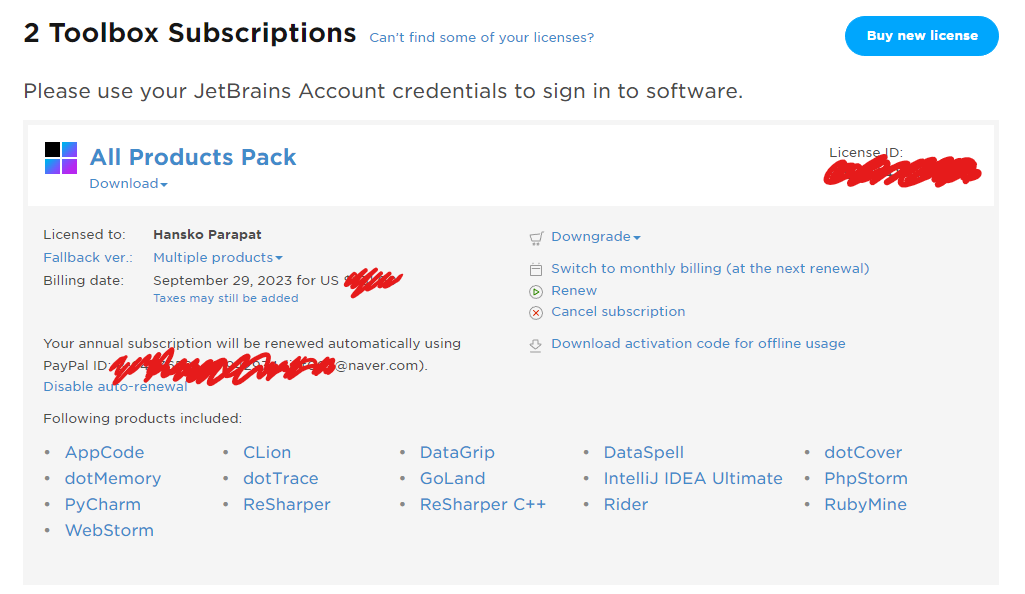Click the 'Billing date:' label
This screenshot has height=594, width=1025.
84,280
